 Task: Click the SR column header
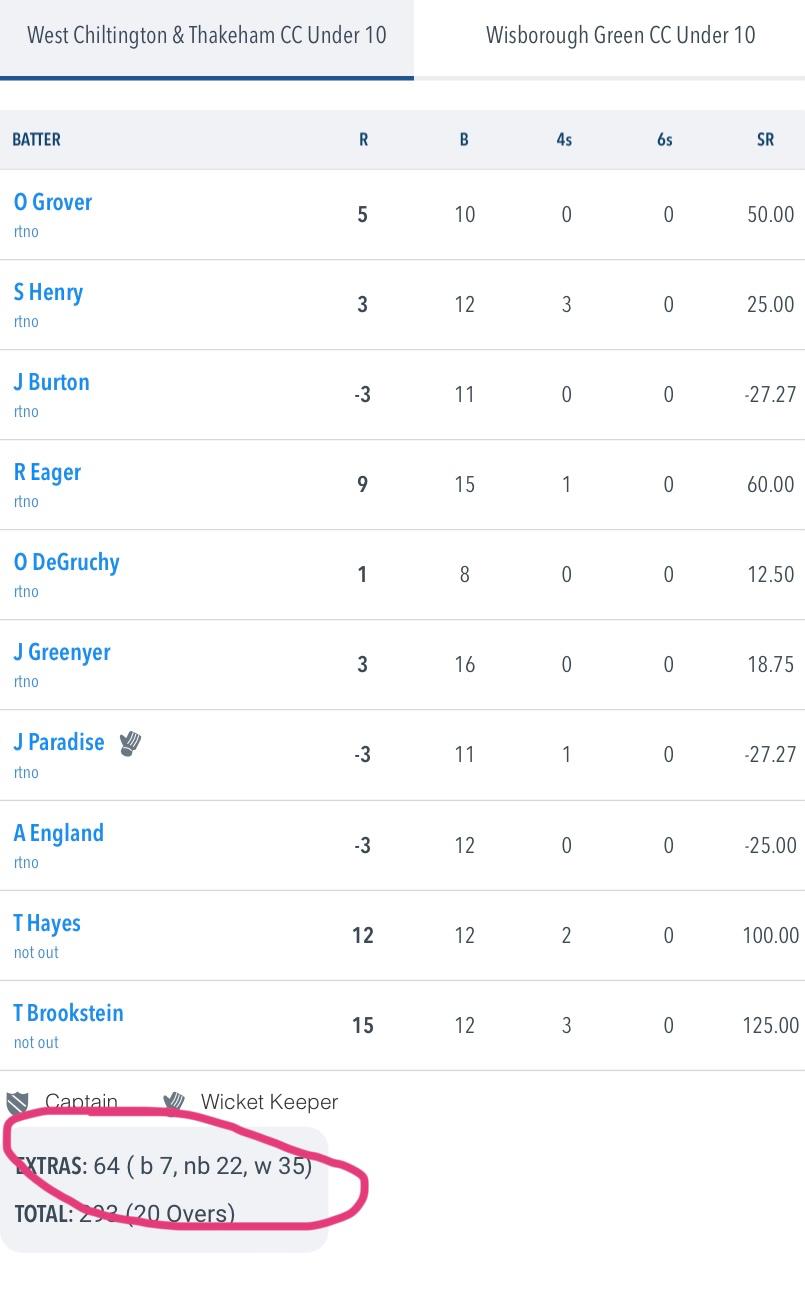[x=765, y=140]
